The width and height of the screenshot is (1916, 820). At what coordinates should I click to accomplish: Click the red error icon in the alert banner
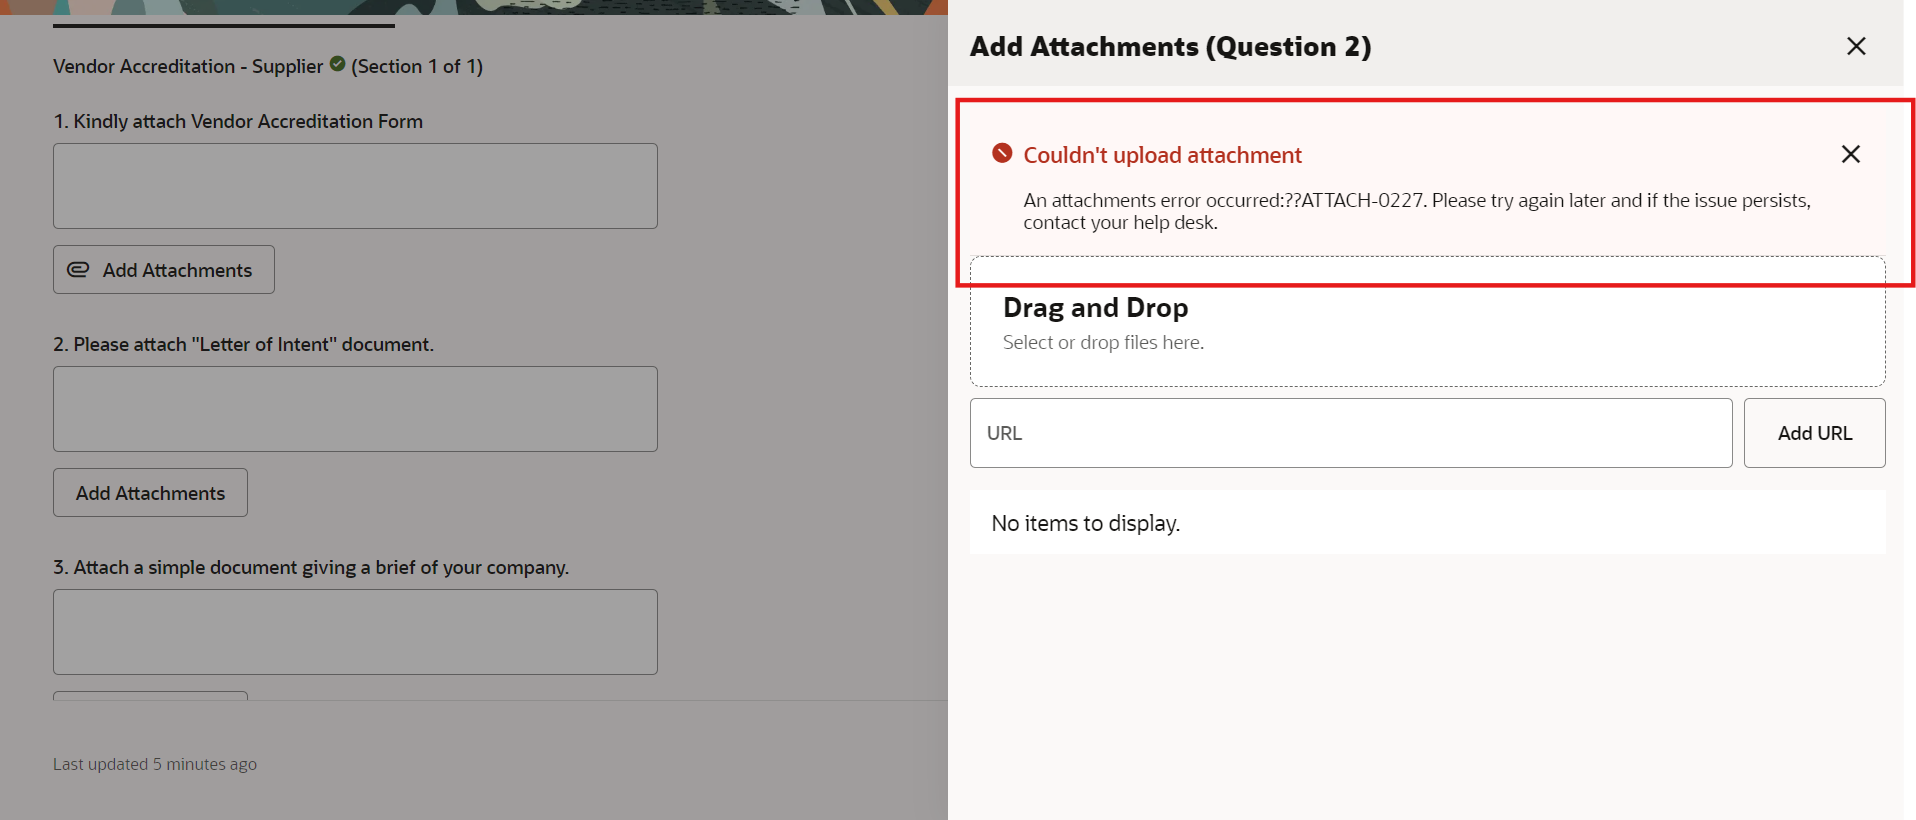click(x=1003, y=153)
